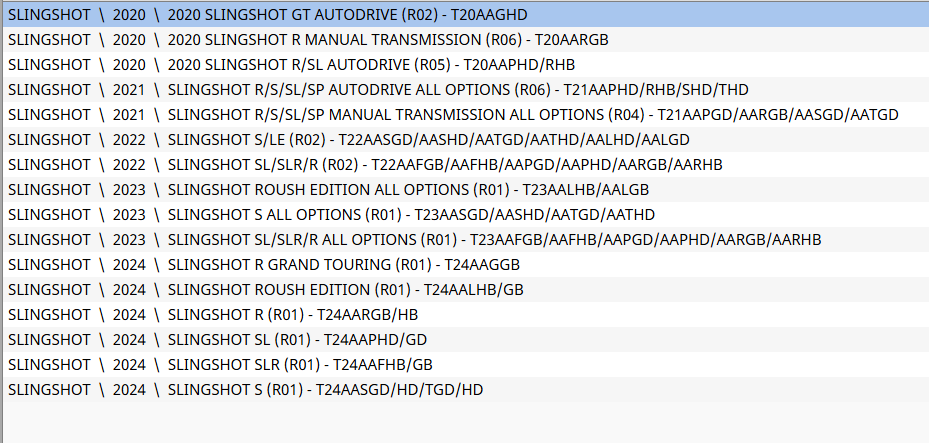Select 2022 SLINGSHOT S/LE (R02) row

coord(466,140)
